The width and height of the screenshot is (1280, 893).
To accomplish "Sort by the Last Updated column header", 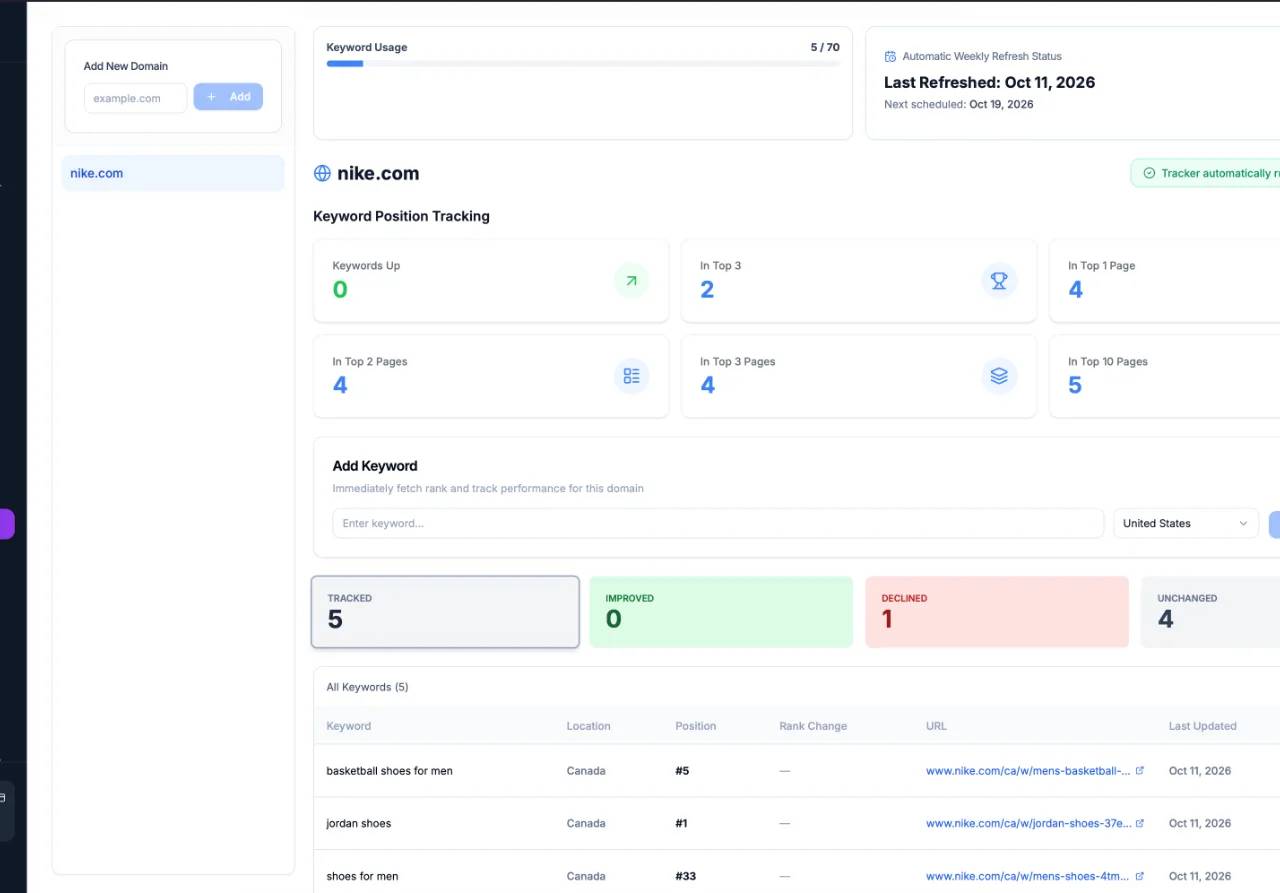I will [1202, 726].
